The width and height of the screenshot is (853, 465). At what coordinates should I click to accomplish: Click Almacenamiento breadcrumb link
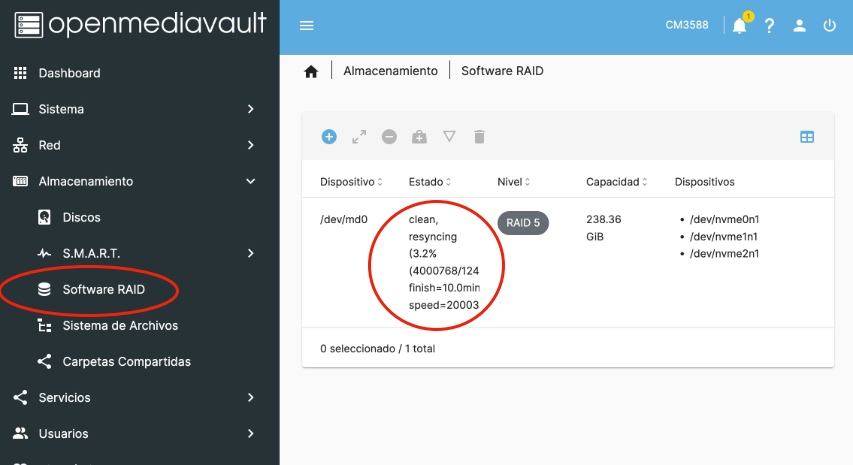390,71
